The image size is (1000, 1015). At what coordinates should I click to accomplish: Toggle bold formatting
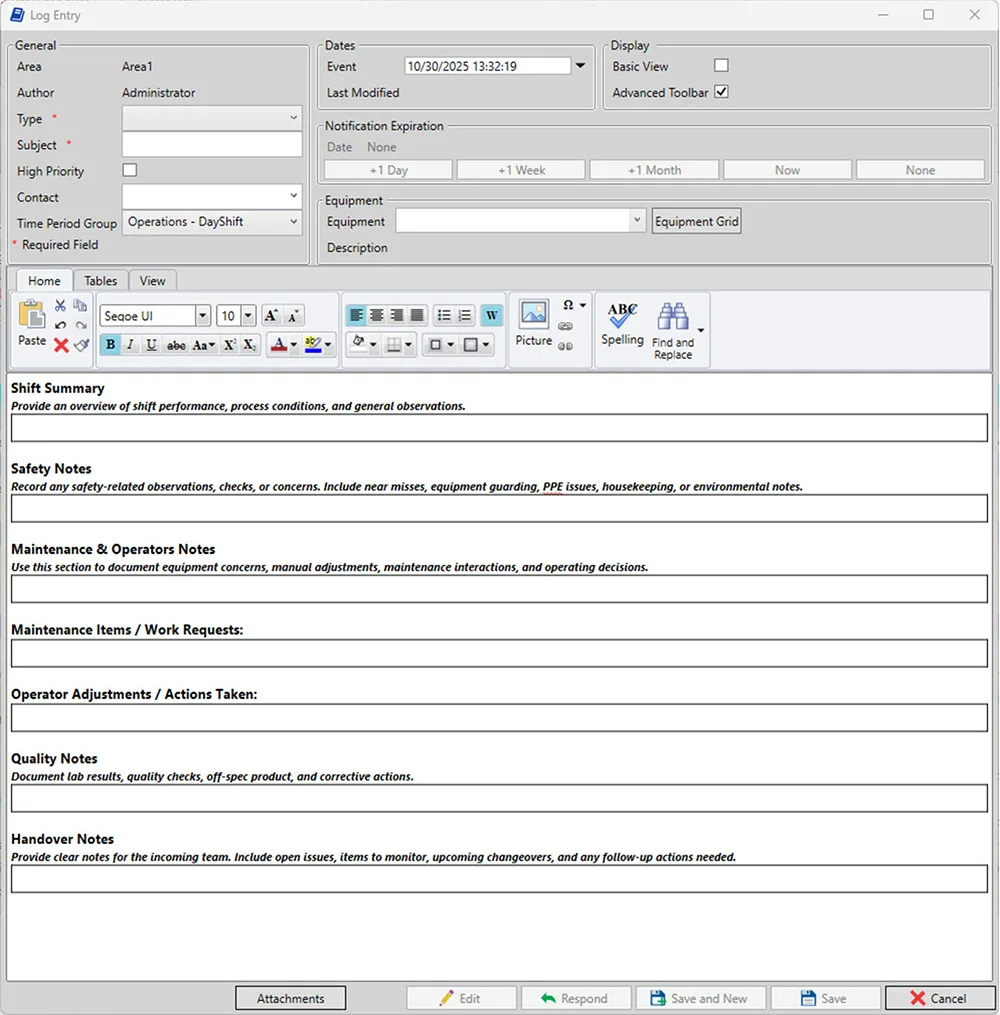tap(110, 344)
